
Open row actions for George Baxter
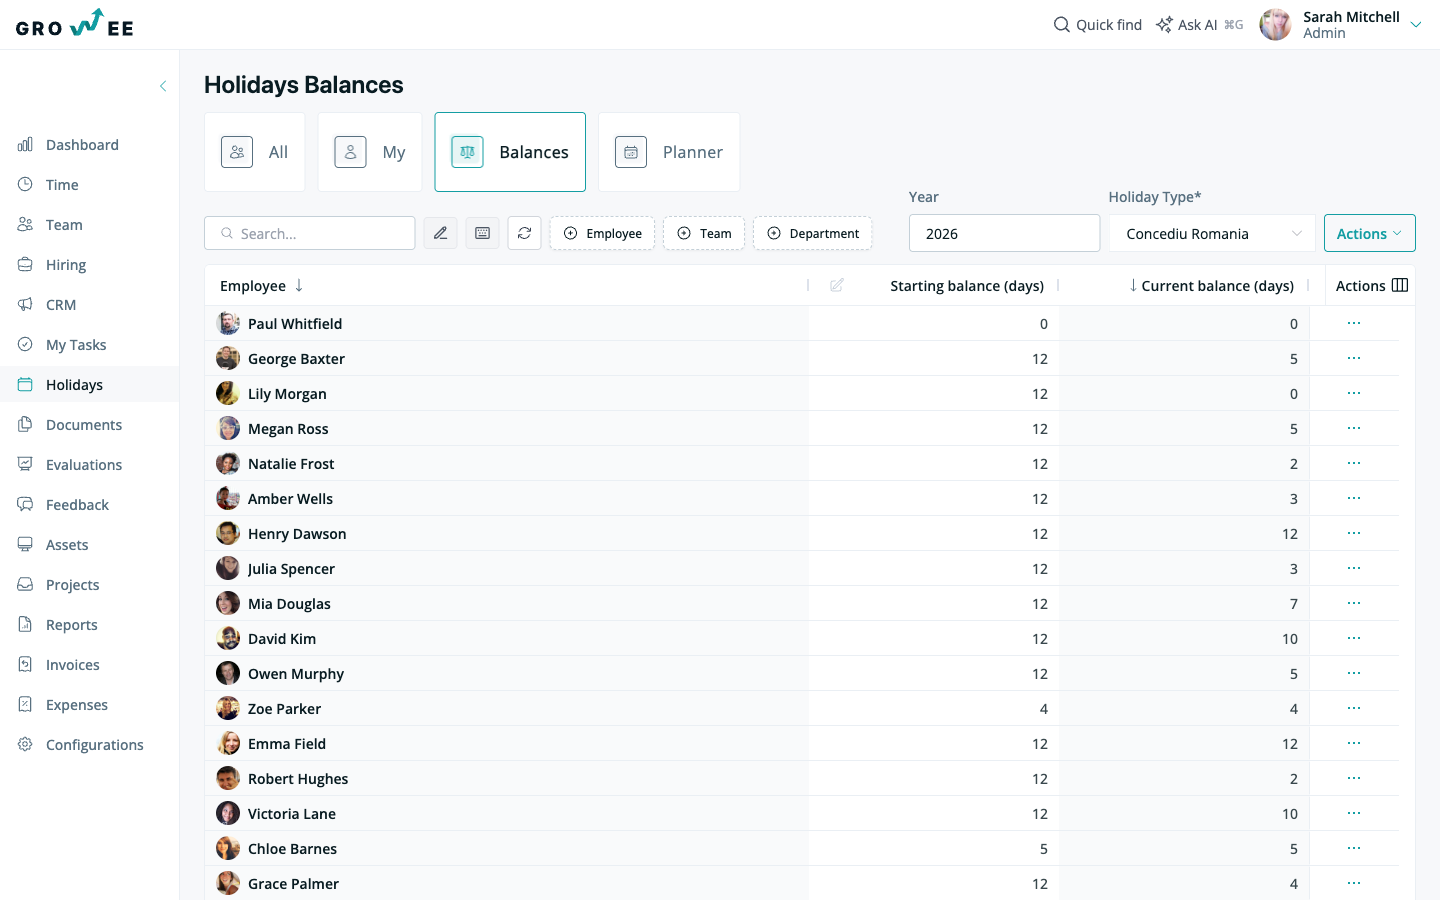pyautogui.click(x=1354, y=358)
